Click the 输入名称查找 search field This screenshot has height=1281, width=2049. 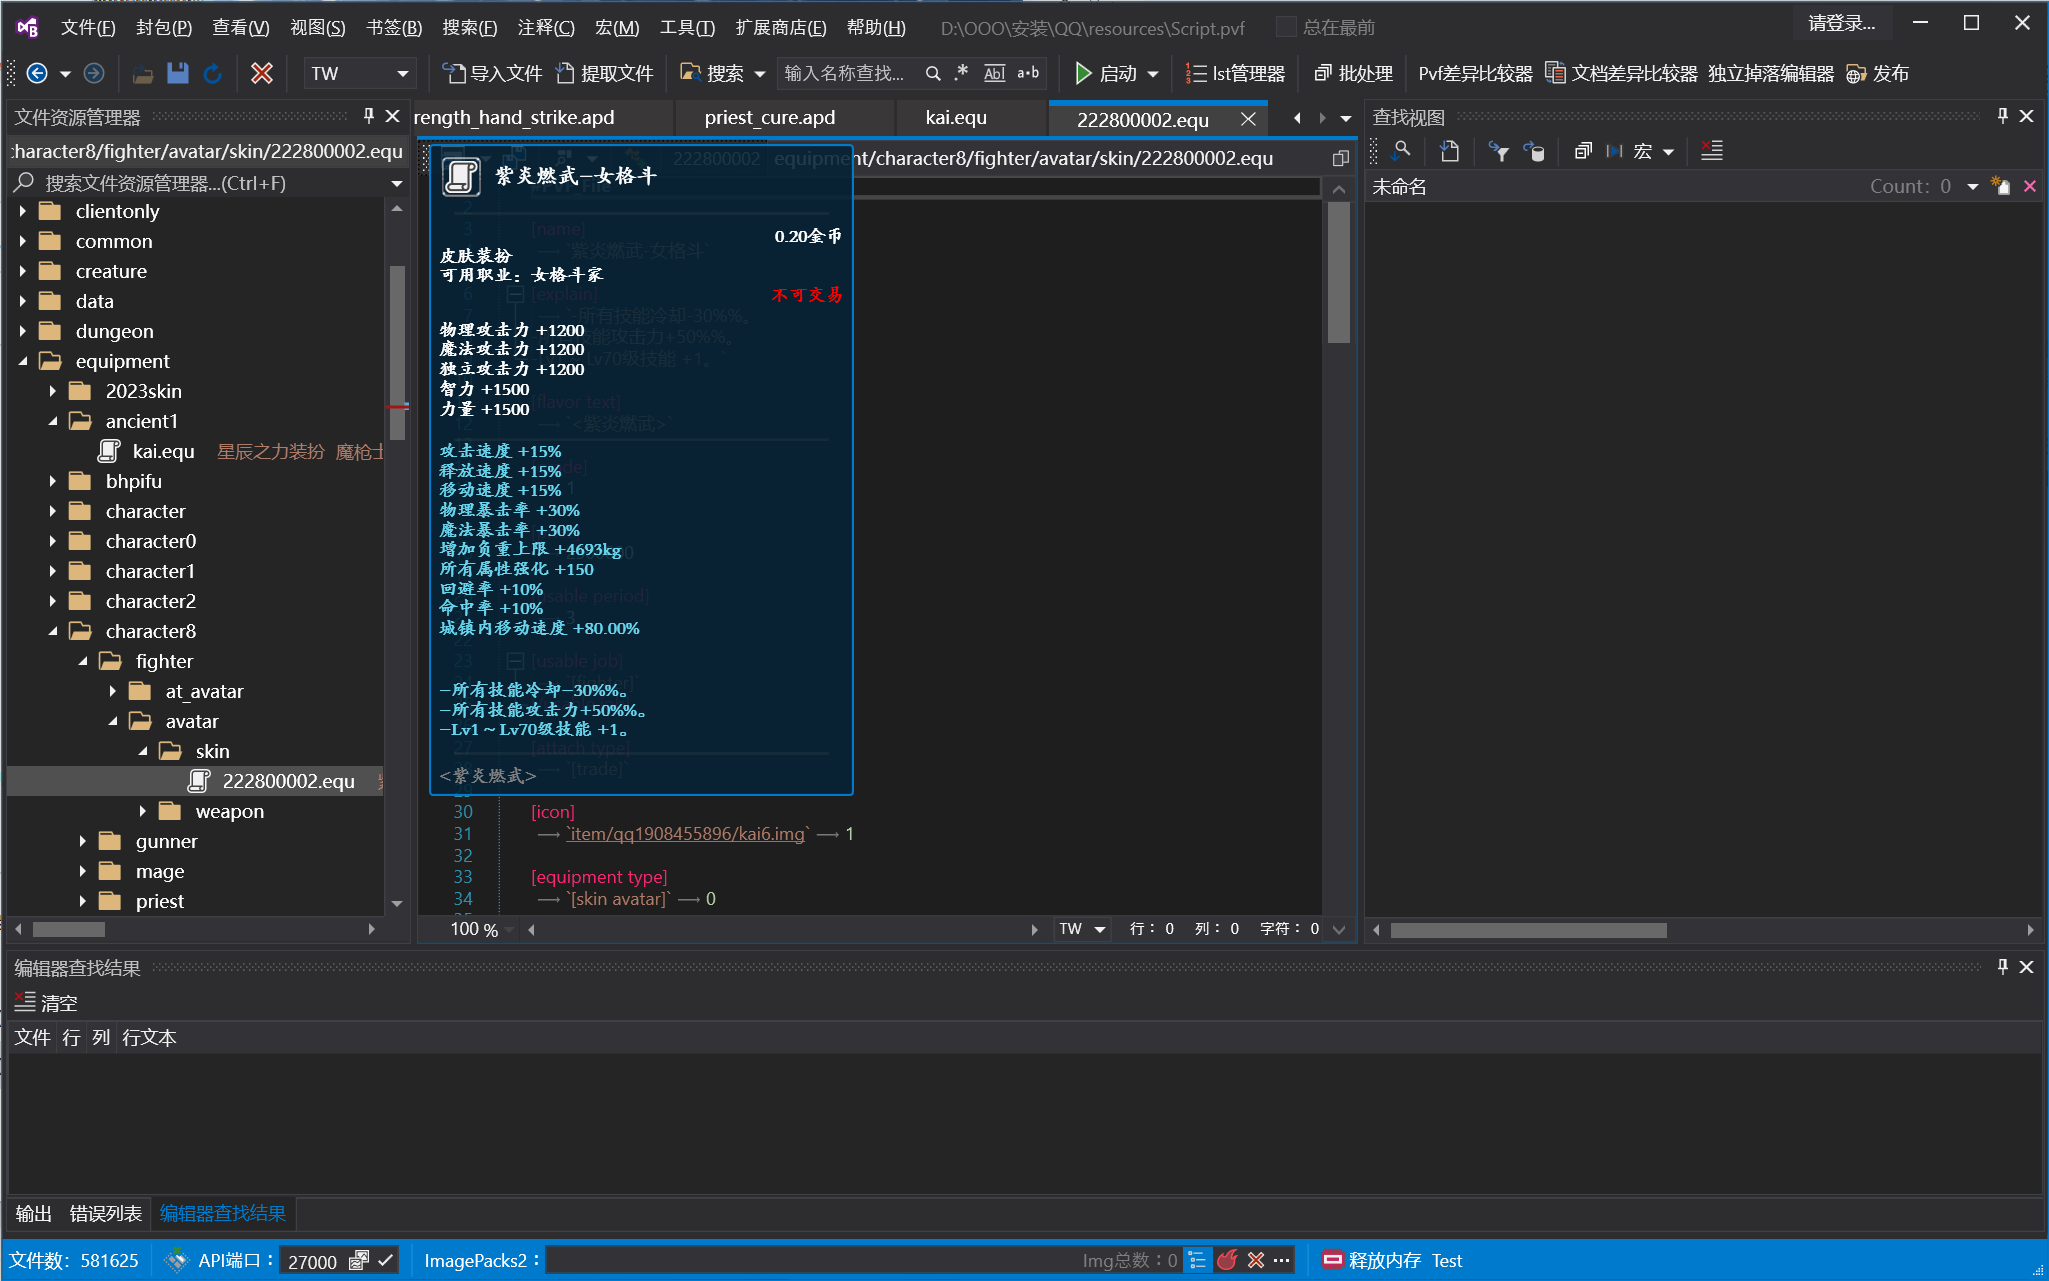tap(845, 73)
